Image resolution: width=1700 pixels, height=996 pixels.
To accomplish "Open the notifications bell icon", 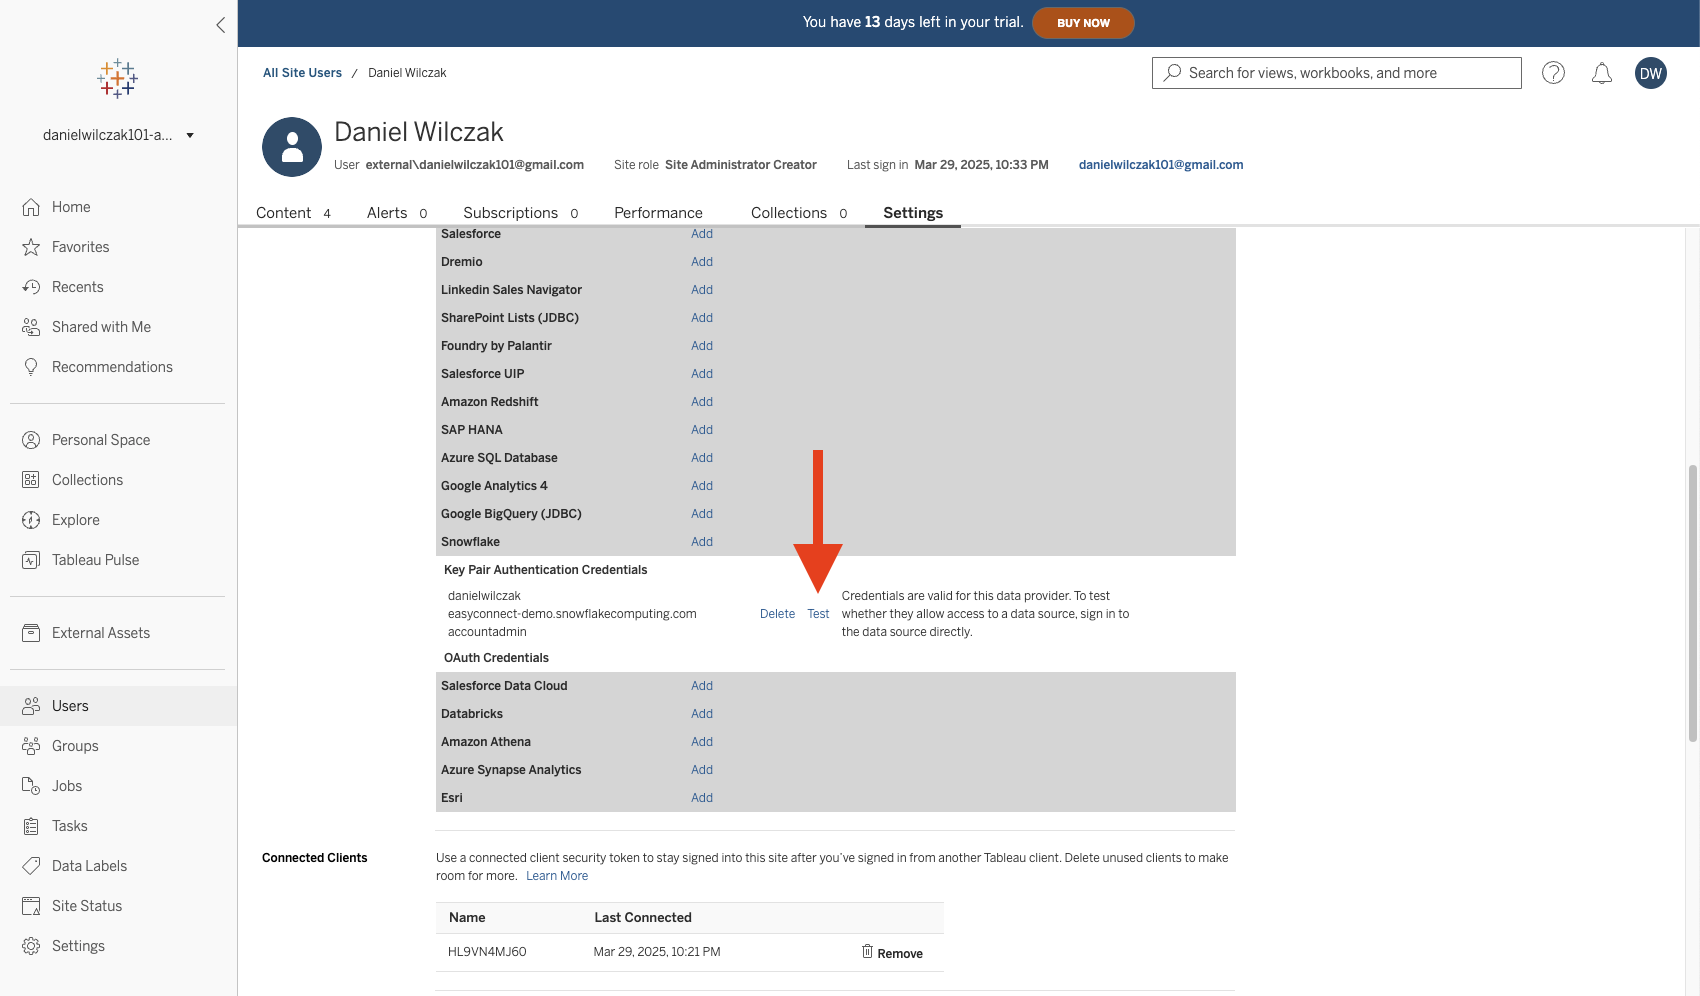I will click(x=1602, y=73).
